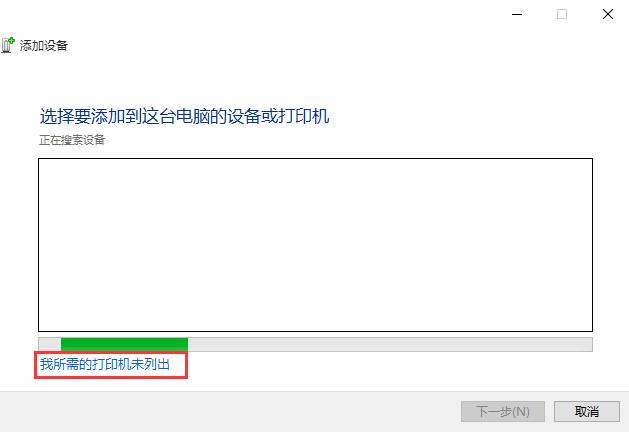Click the green plus badge on device icon

tap(12, 40)
